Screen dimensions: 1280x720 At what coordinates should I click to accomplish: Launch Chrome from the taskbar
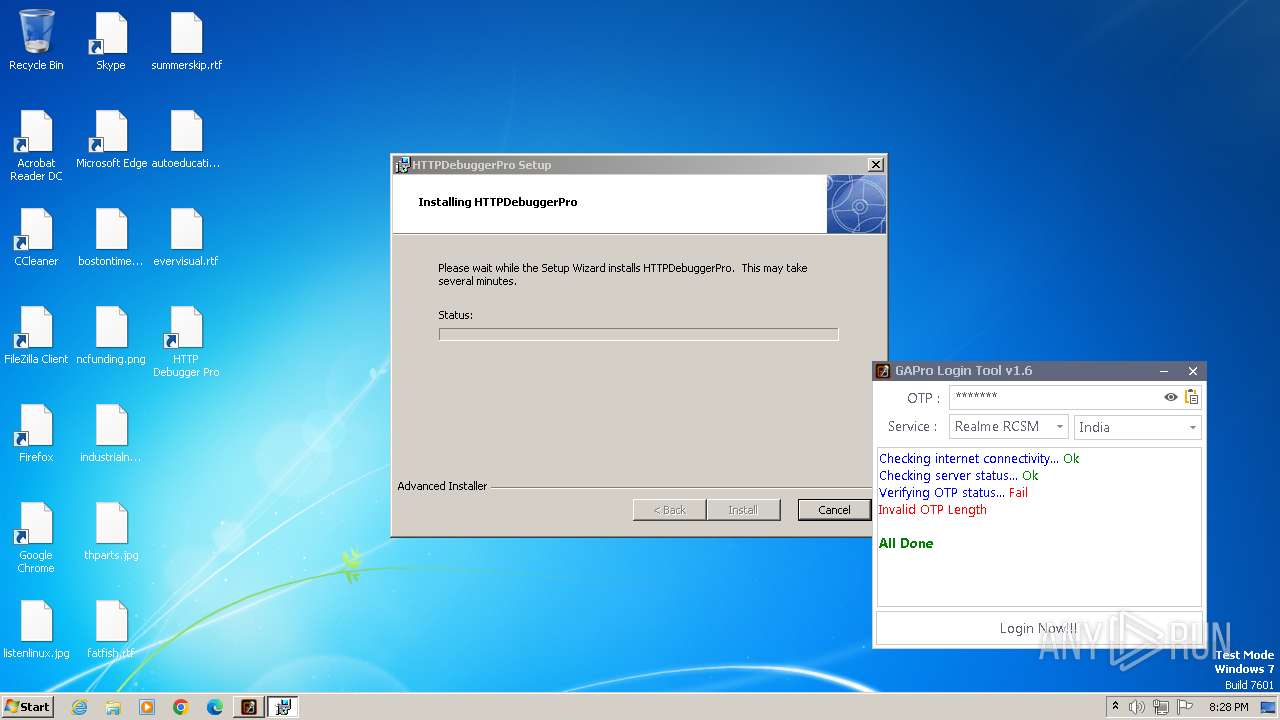pyautogui.click(x=181, y=707)
